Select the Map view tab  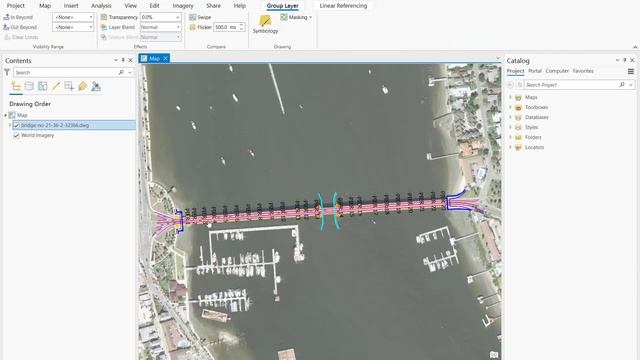[154, 58]
